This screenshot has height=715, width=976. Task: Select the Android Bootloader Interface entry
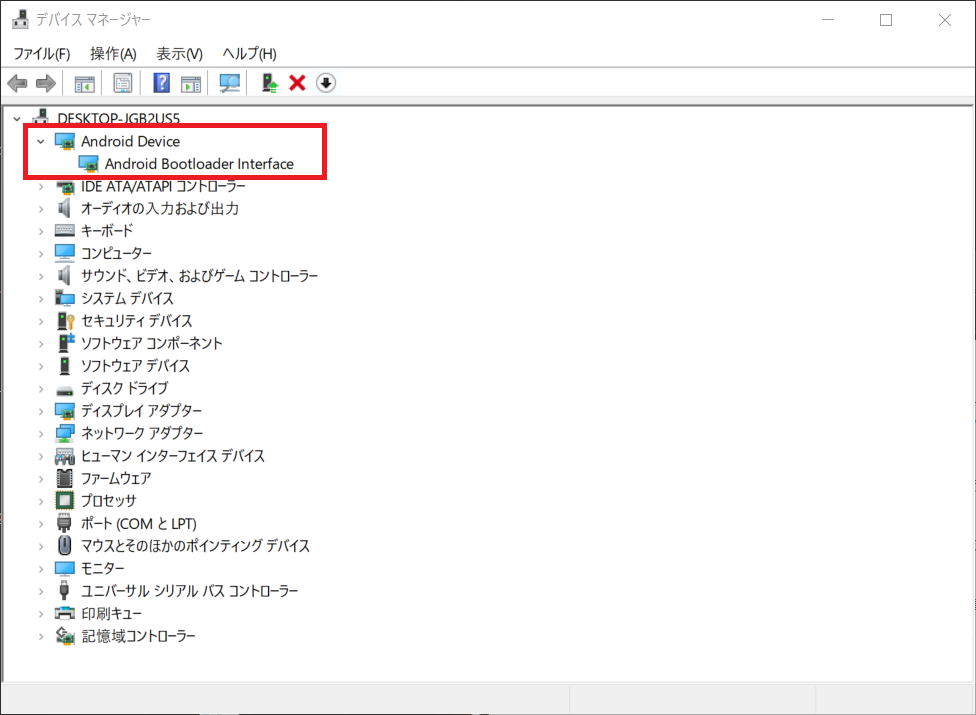click(x=199, y=164)
